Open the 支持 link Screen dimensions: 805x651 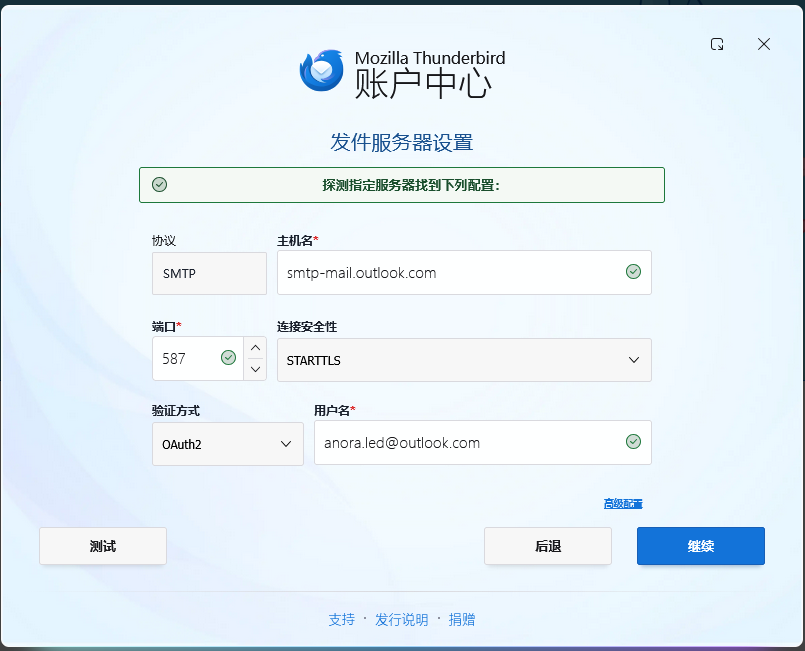[x=341, y=620]
